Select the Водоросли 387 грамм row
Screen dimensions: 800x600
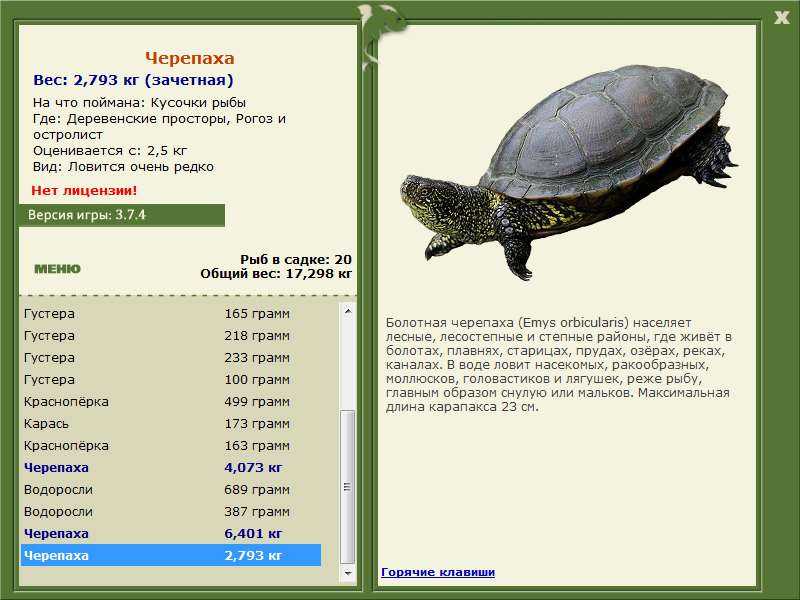coord(171,511)
